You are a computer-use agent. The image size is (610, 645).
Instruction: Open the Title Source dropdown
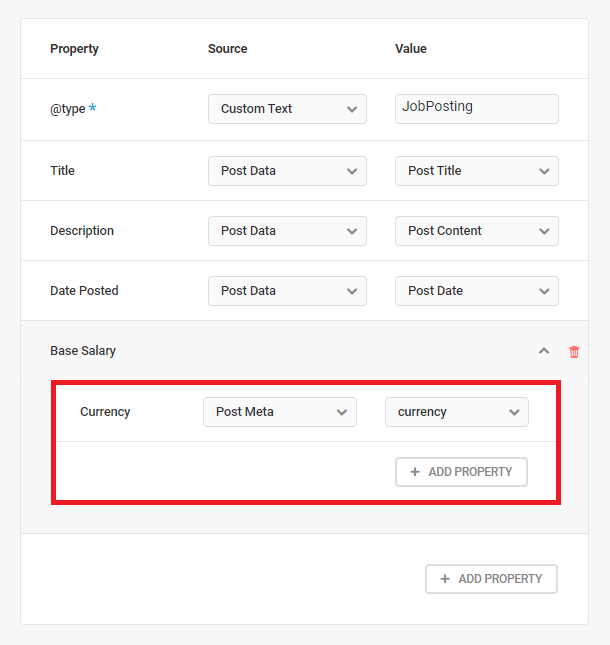(287, 171)
